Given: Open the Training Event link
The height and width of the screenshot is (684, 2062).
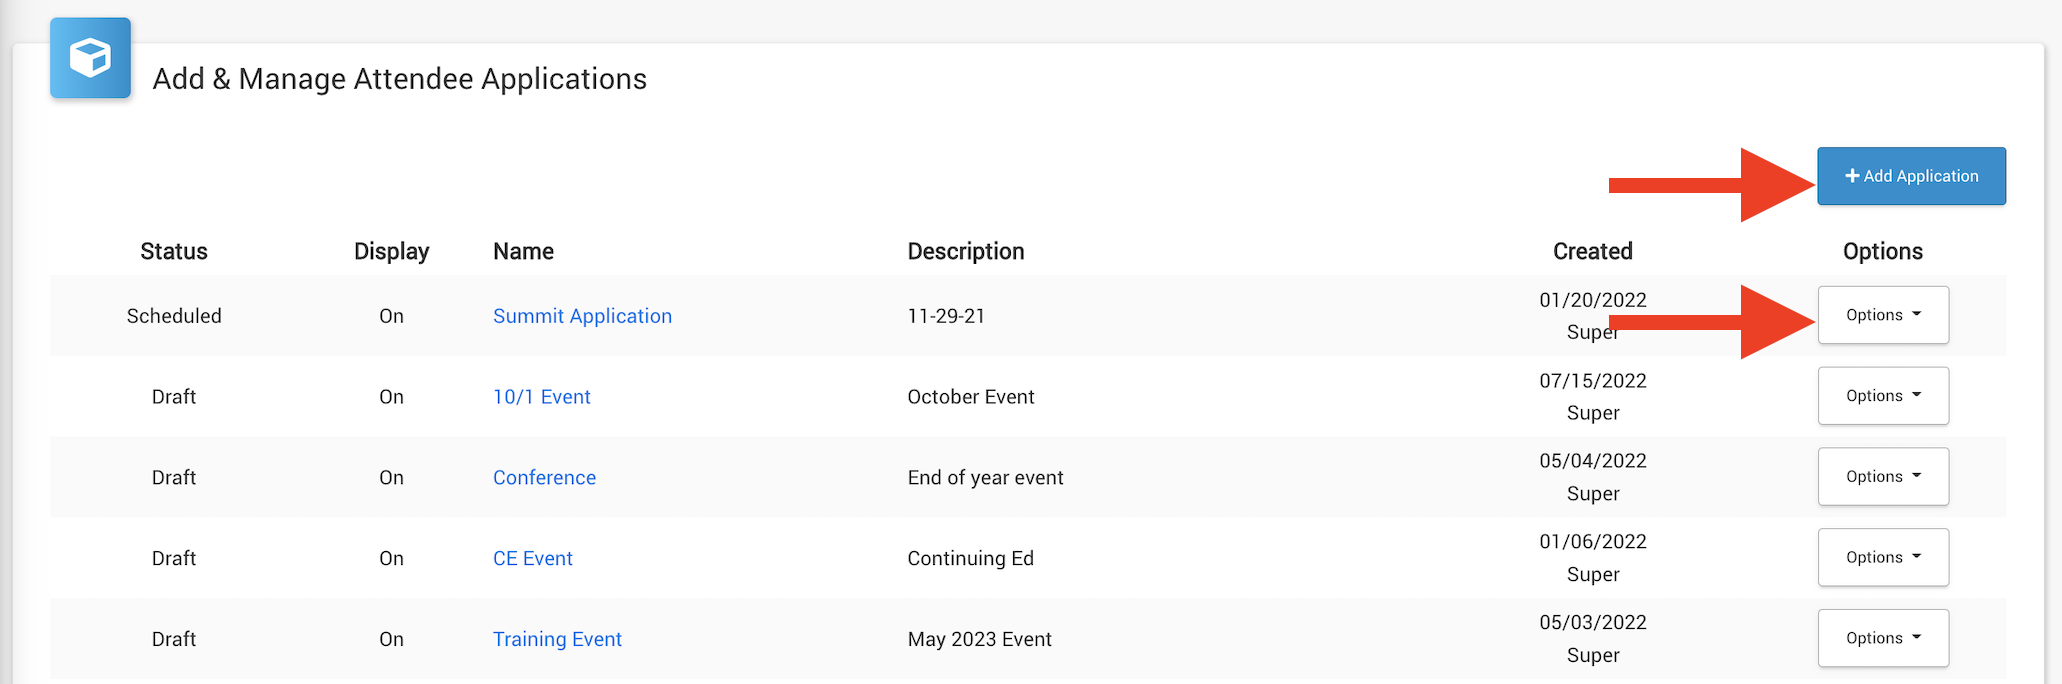Looking at the screenshot, I should (557, 639).
